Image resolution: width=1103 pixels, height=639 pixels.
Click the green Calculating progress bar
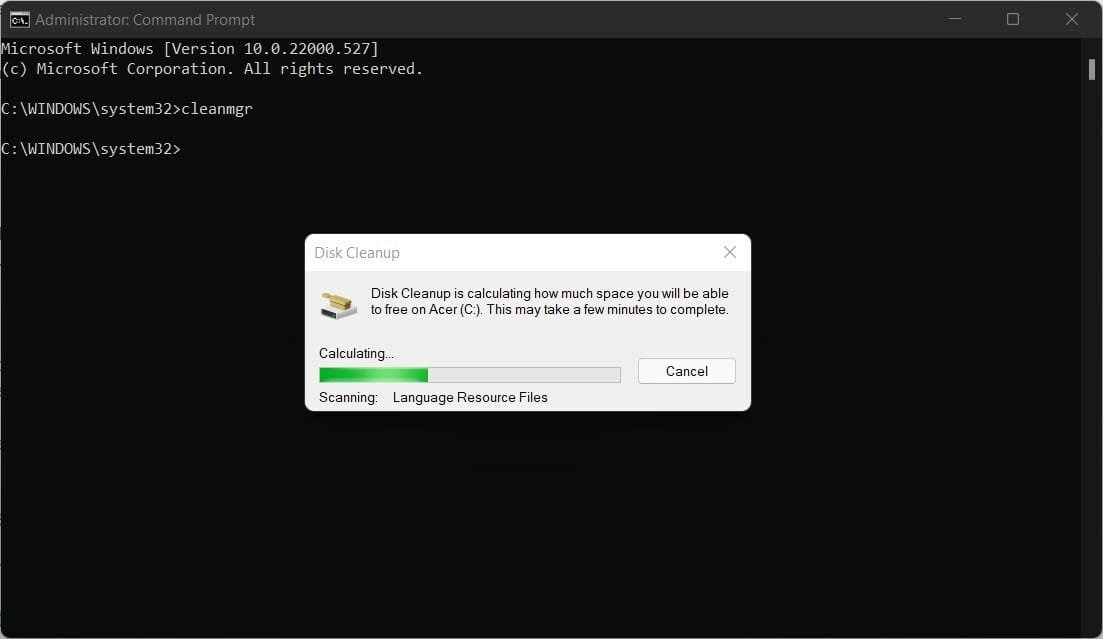470,374
